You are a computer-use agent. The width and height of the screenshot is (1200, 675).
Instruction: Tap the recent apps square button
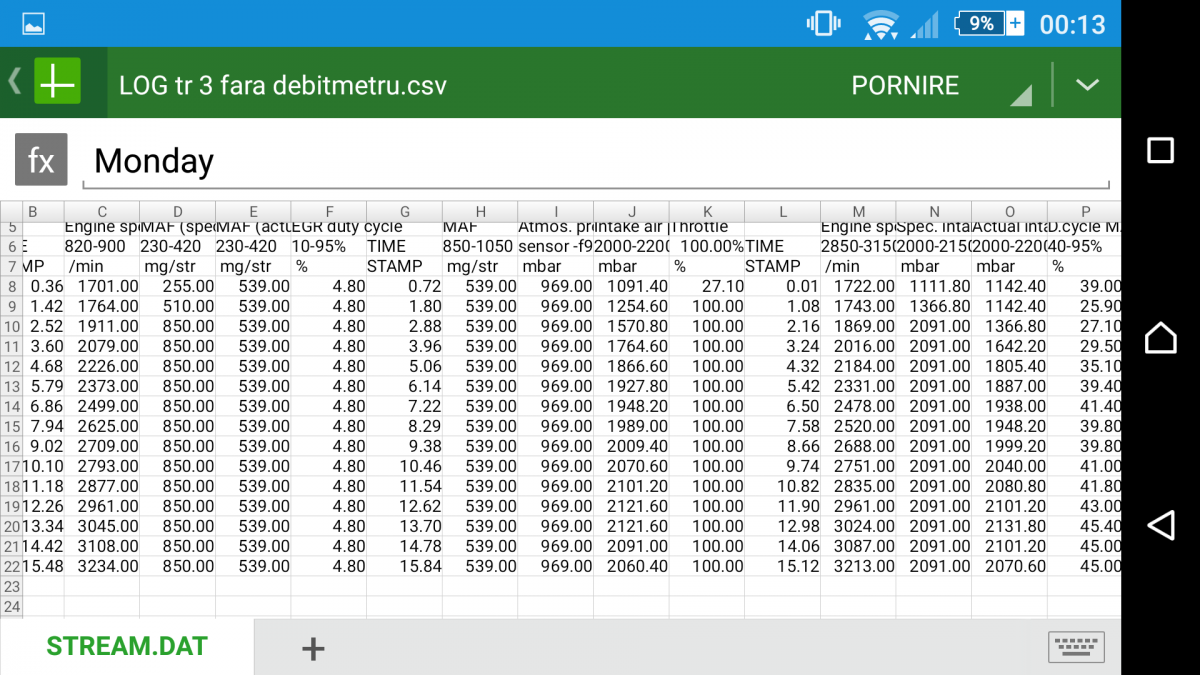(x=1160, y=150)
